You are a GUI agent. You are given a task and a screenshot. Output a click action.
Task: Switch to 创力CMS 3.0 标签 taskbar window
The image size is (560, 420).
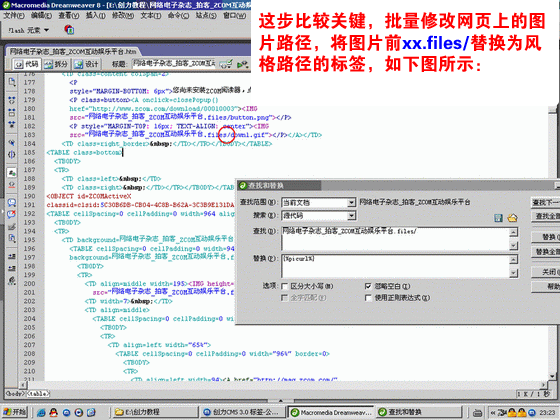pyautogui.click(x=243, y=412)
